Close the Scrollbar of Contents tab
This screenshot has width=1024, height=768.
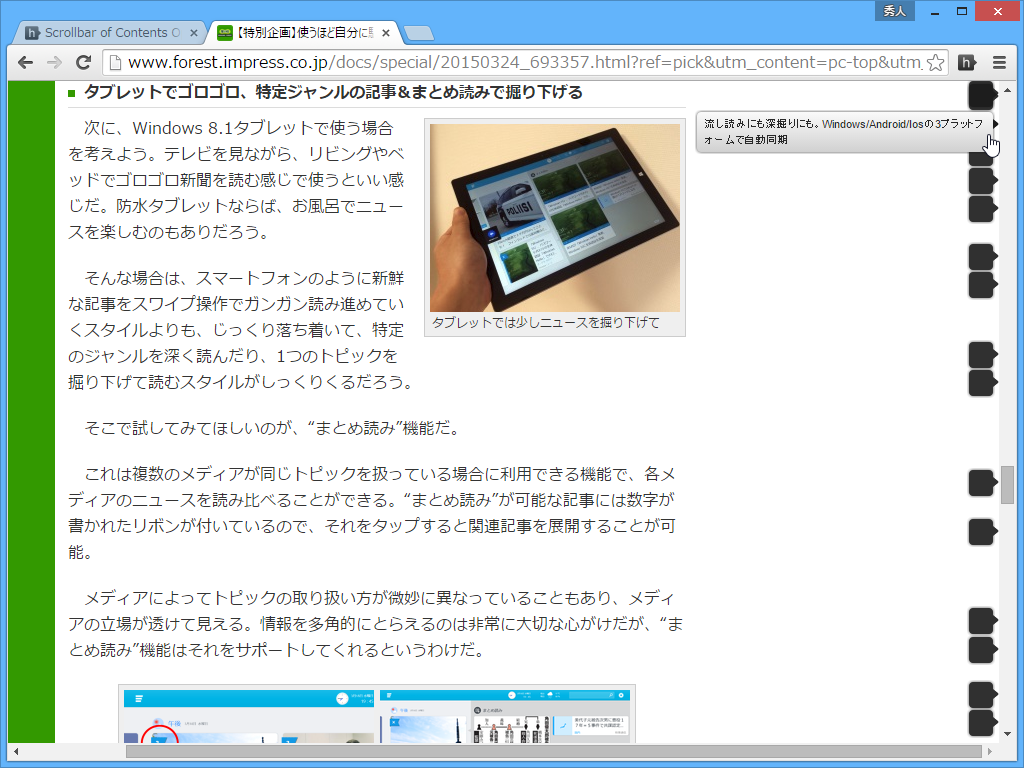pyautogui.click(x=193, y=33)
